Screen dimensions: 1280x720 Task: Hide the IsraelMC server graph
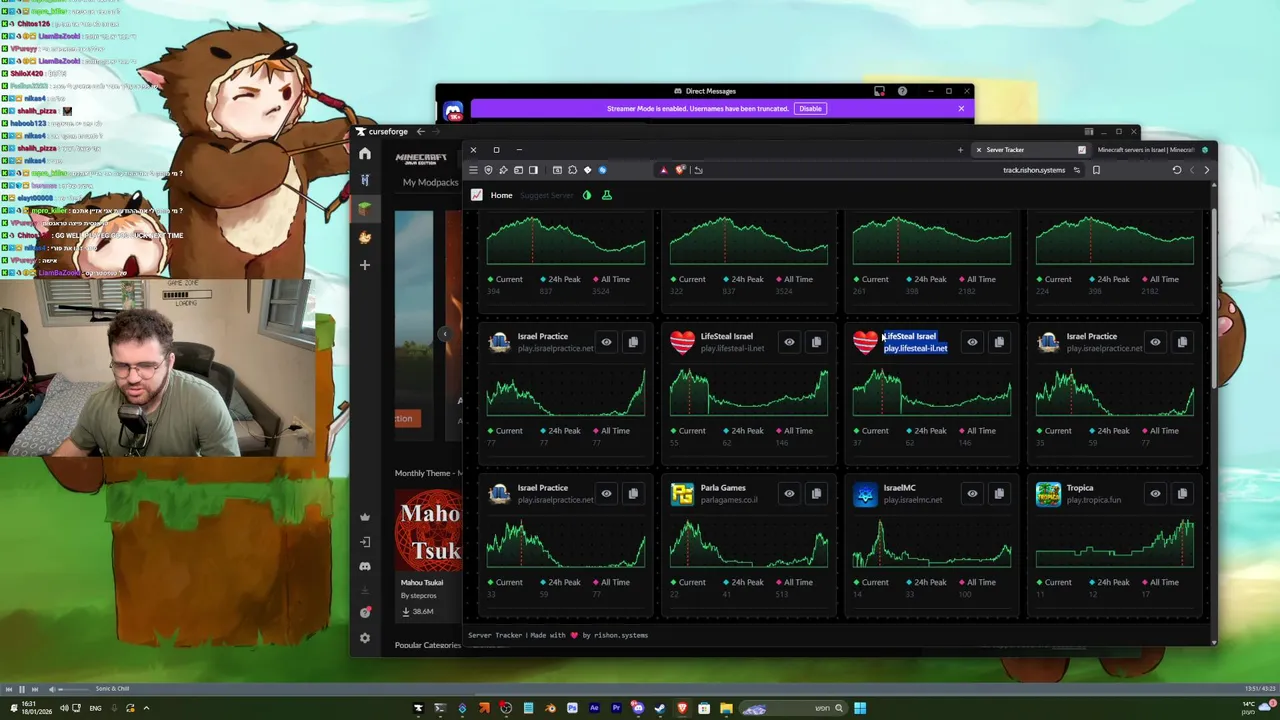pos(972,493)
